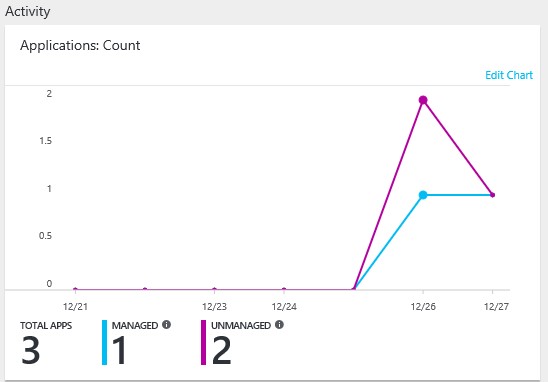The image size is (548, 382).
Task: Click the purple Unmanaged color bar
Action: (203, 343)
